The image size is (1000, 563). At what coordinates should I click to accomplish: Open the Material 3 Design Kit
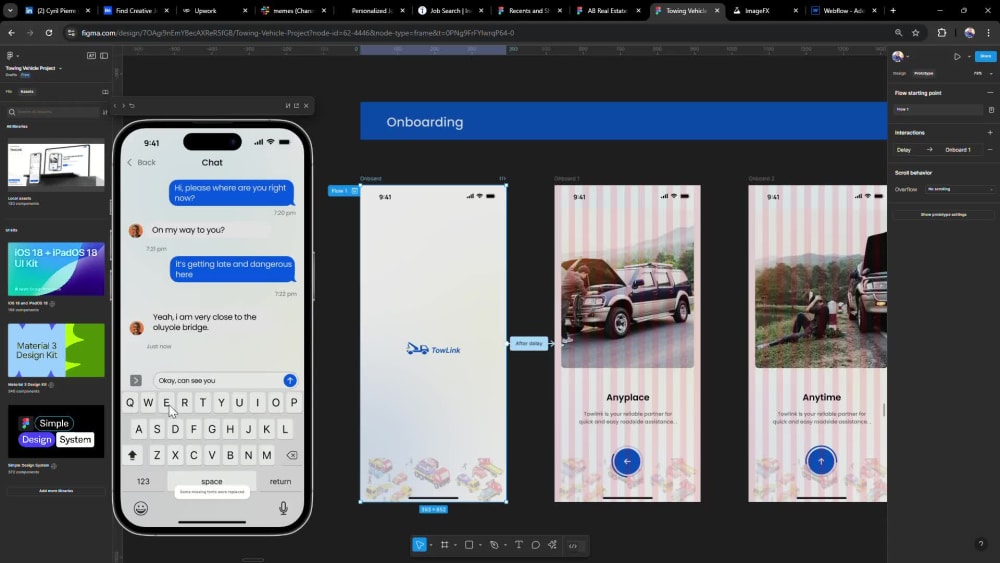[x=56, y=350]
